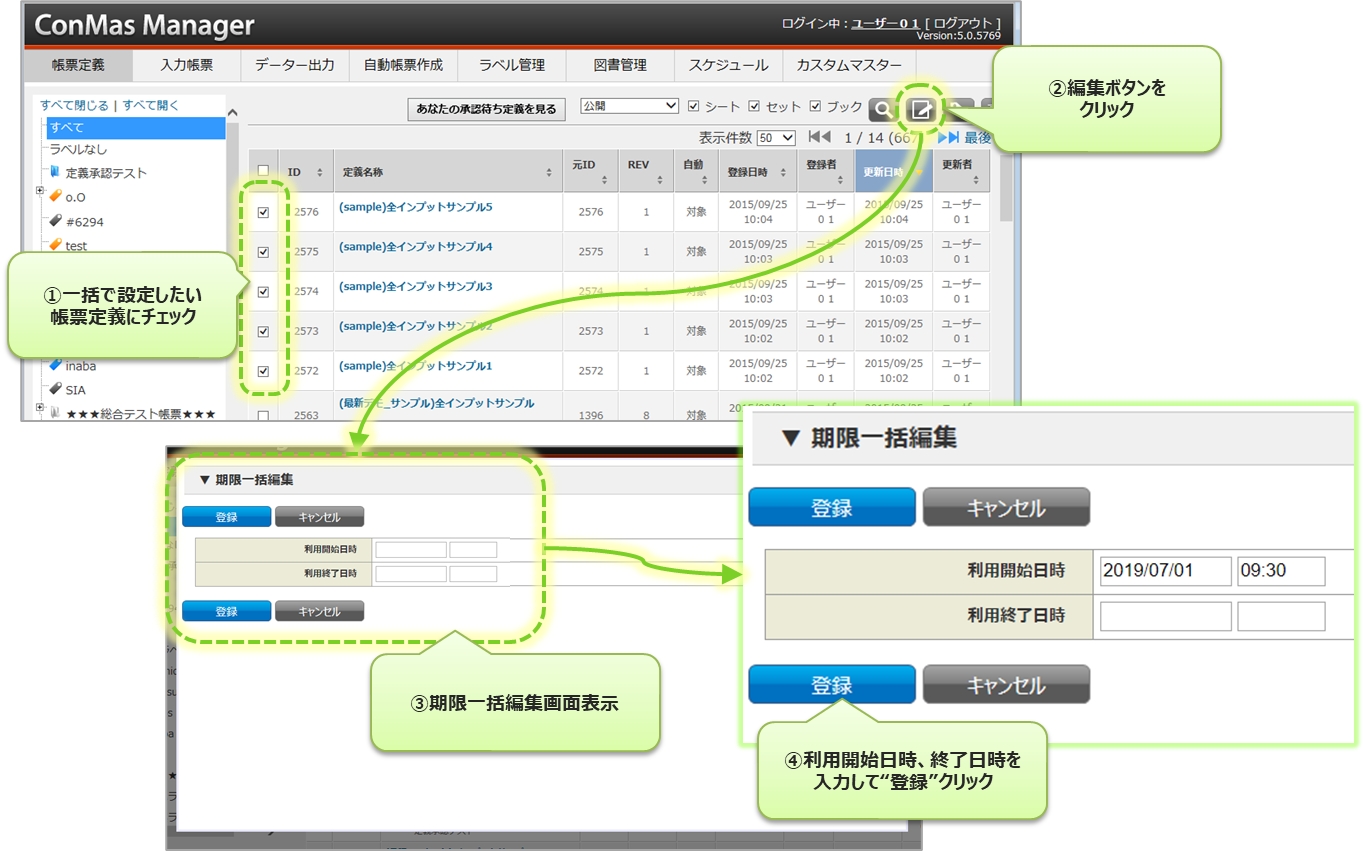Switch to the 入力帳票 tab
Image resolution: width=1365 pixels, height=851 pixels.
187,65
